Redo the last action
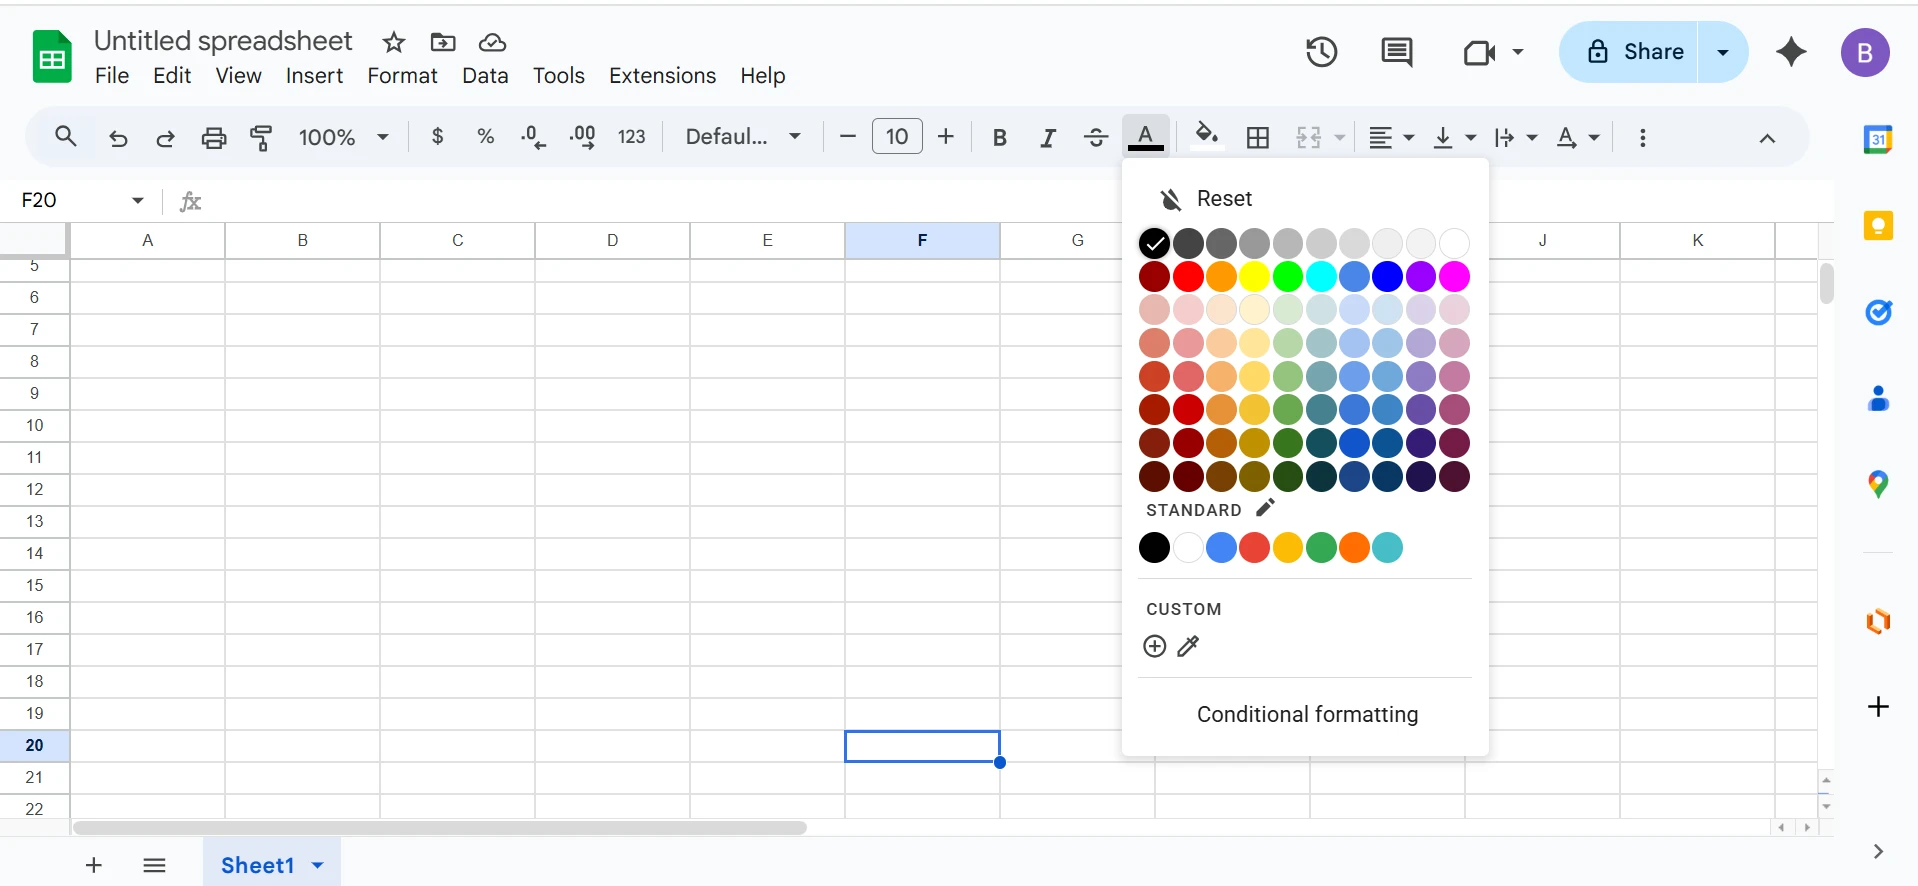This screenshot has width=1918, height=886. click(166, 137)
